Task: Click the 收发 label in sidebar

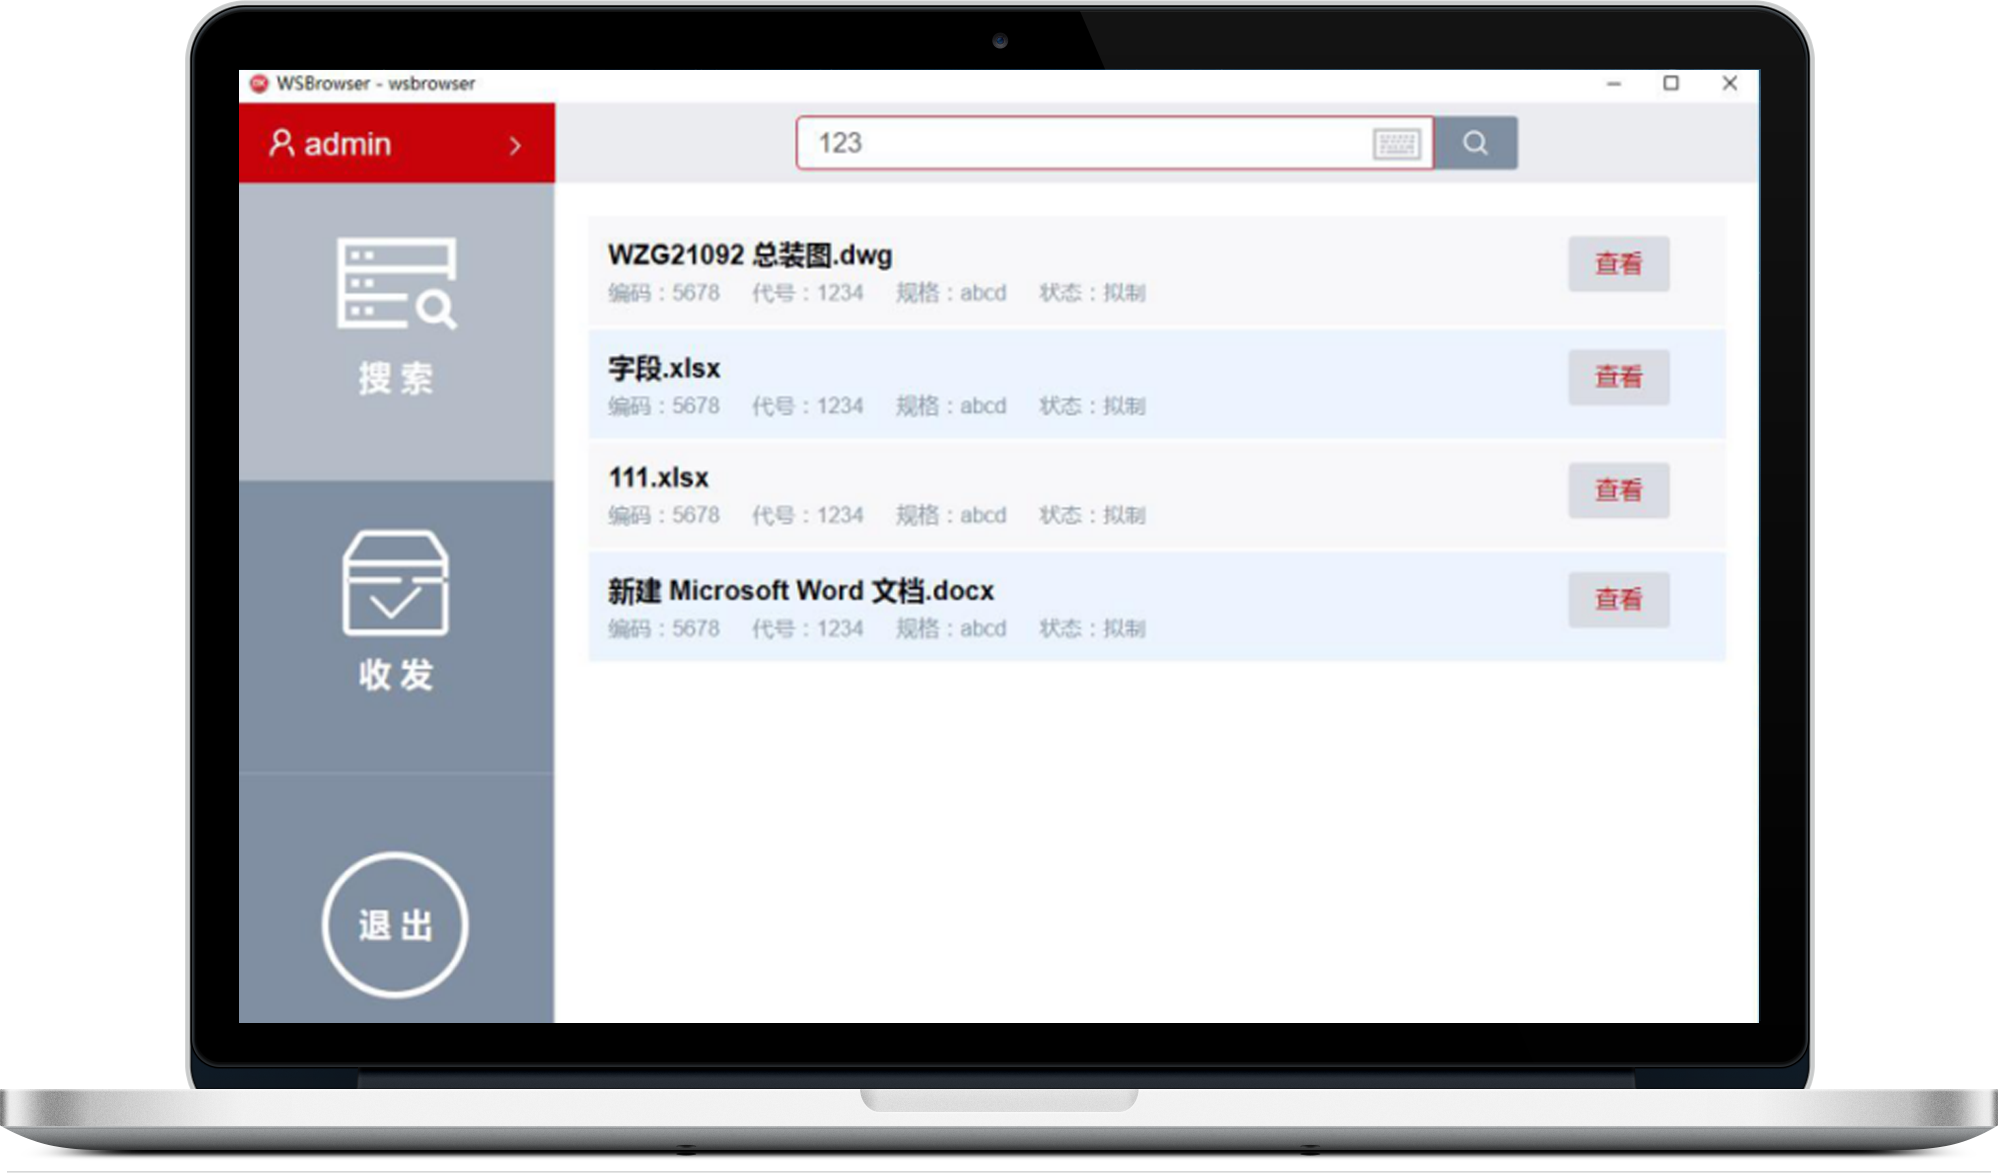Action: click(396, 675)
